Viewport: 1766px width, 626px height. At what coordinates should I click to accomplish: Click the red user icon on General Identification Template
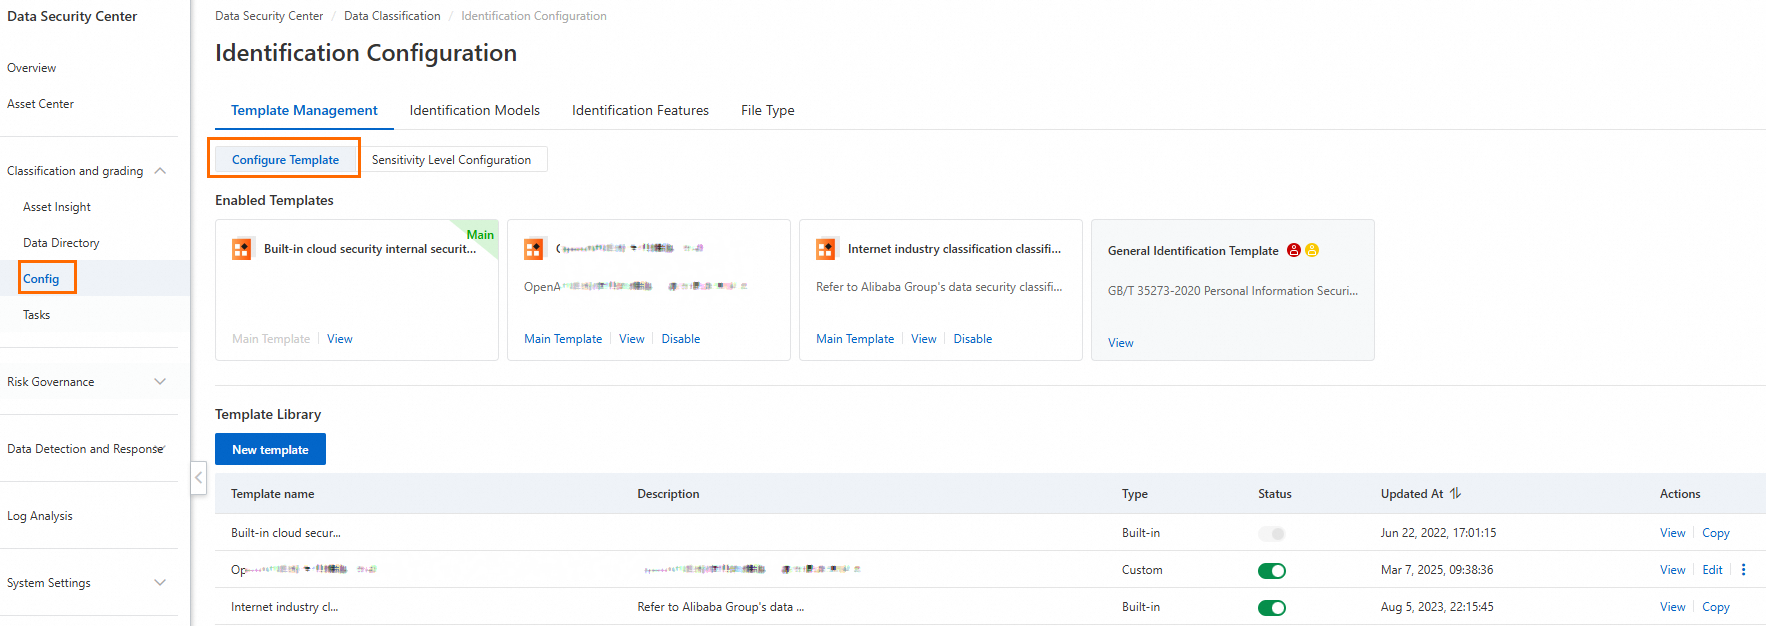(1294, 250)
